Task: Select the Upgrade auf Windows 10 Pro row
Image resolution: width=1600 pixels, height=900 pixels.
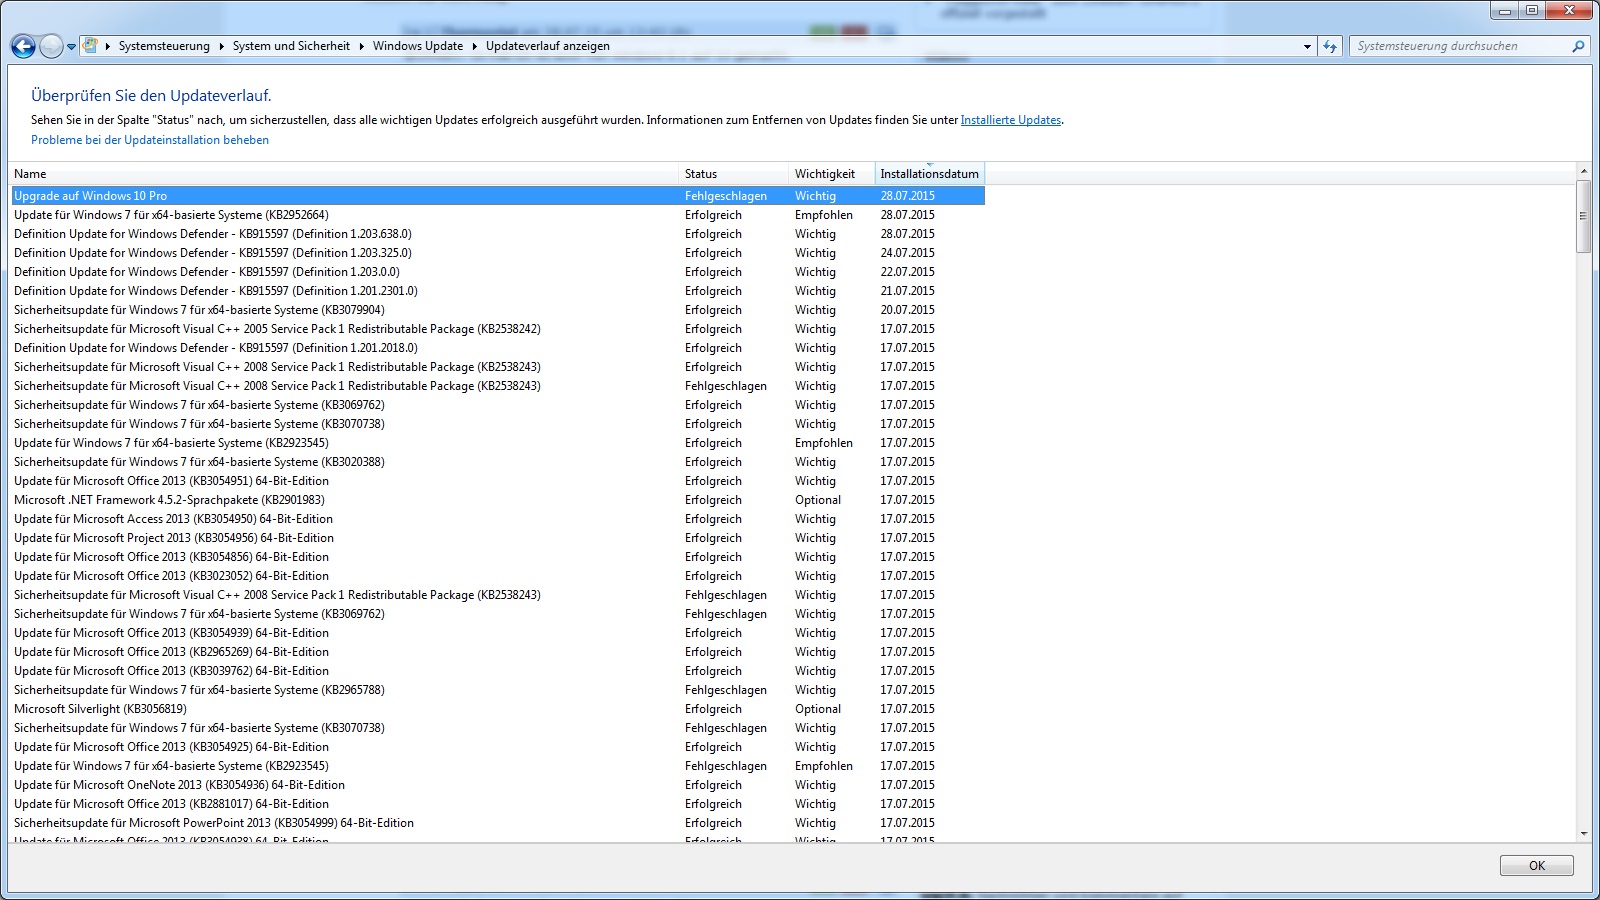Action: (498, 196)
